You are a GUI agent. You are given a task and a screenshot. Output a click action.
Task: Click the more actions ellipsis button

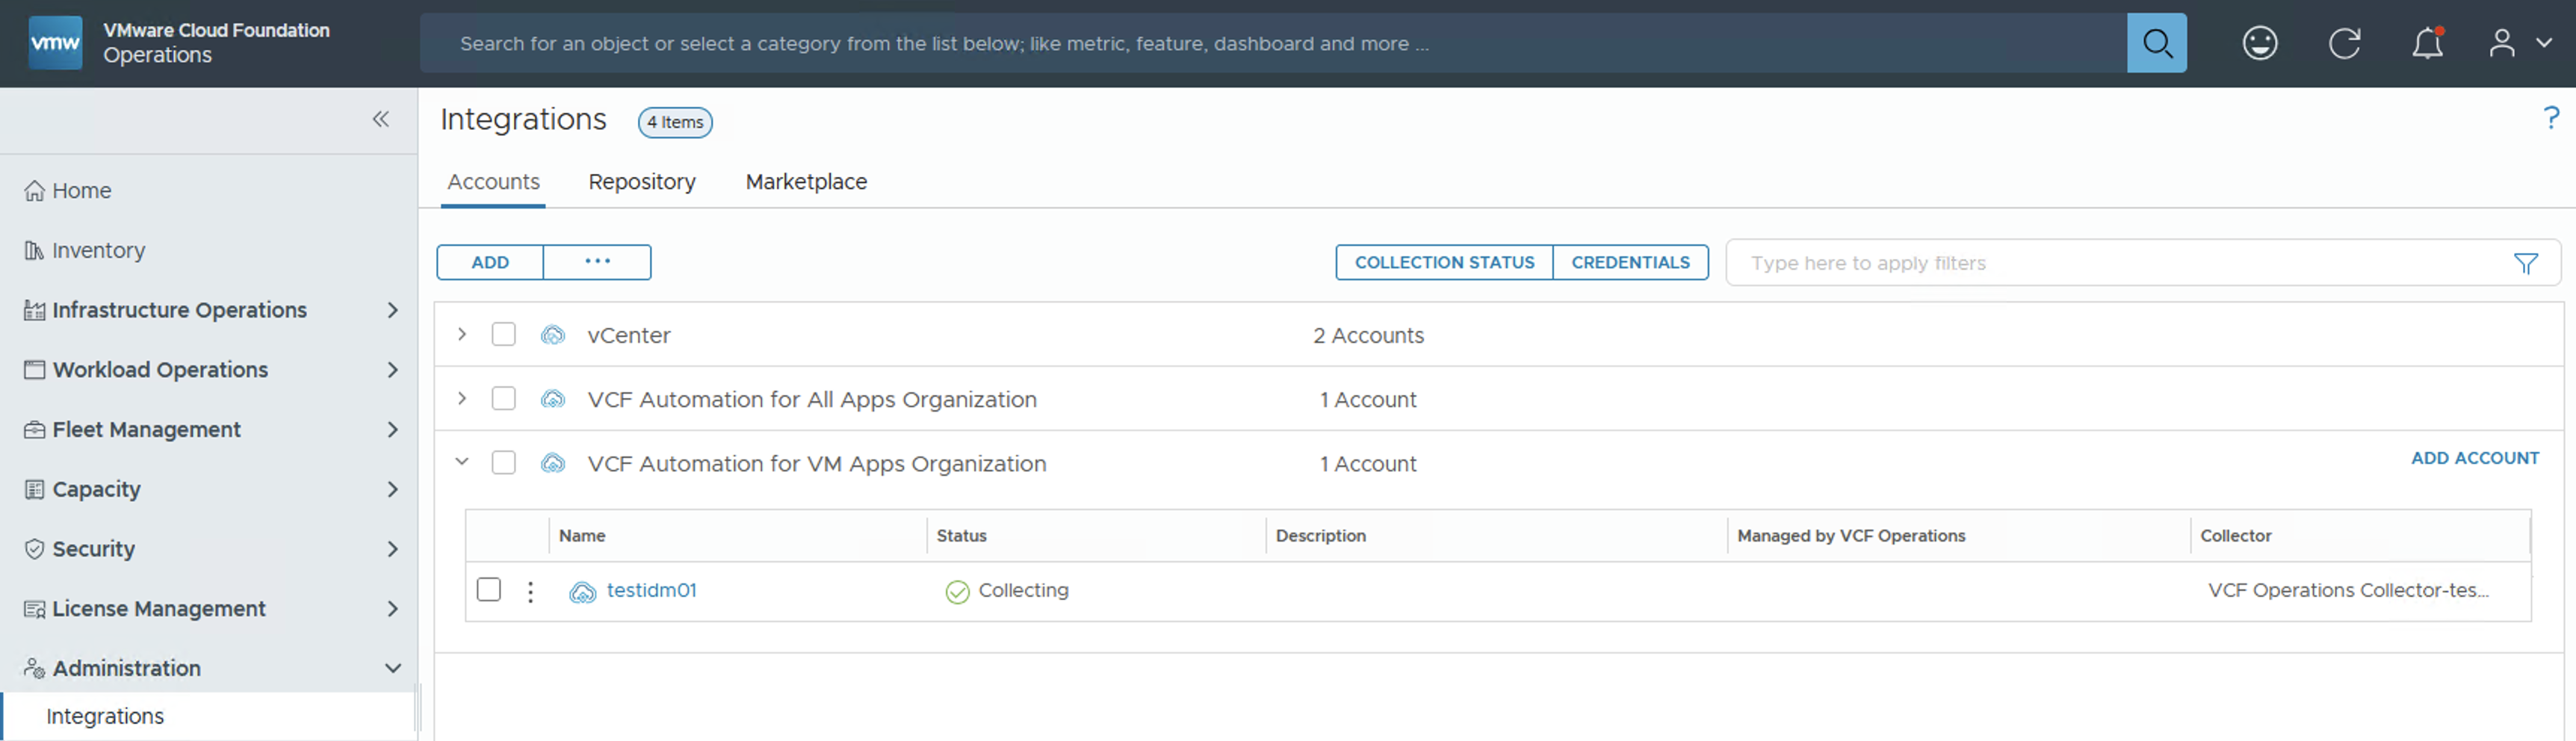point(597,262)
